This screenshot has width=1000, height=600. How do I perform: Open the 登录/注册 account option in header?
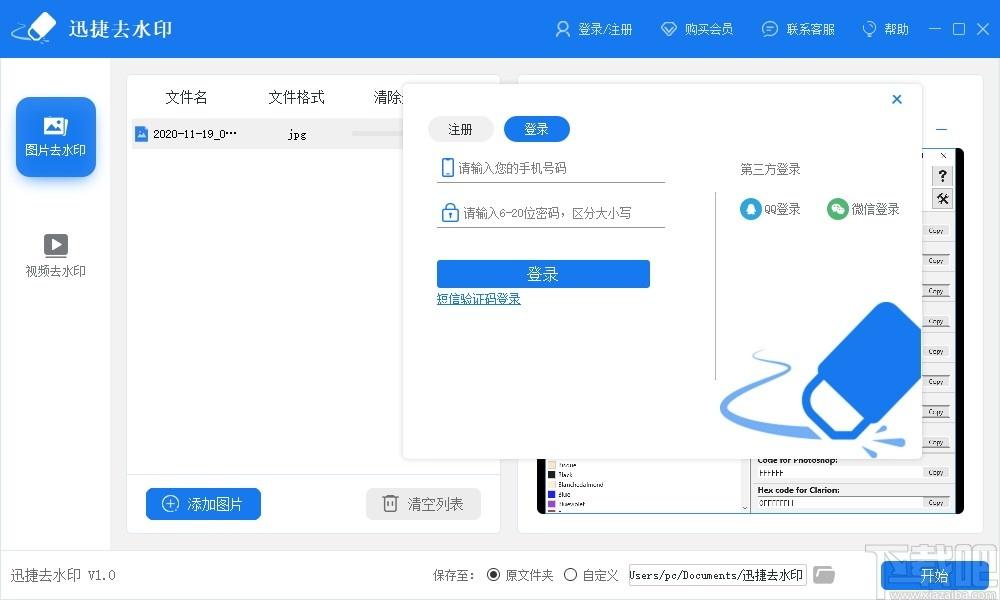pyautogui.click(x=593, y=29)
